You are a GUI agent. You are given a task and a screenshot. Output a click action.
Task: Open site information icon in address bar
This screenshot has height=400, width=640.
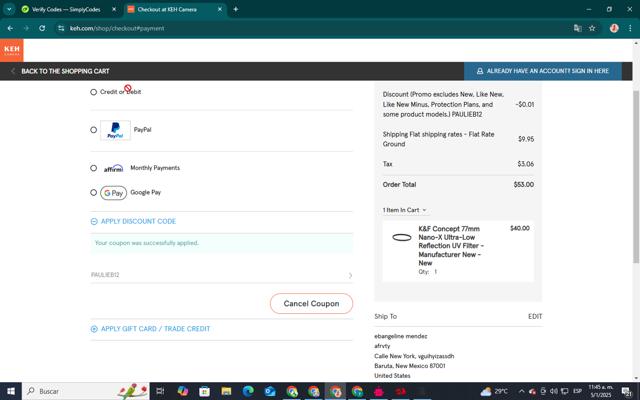(x=61, y=28)
